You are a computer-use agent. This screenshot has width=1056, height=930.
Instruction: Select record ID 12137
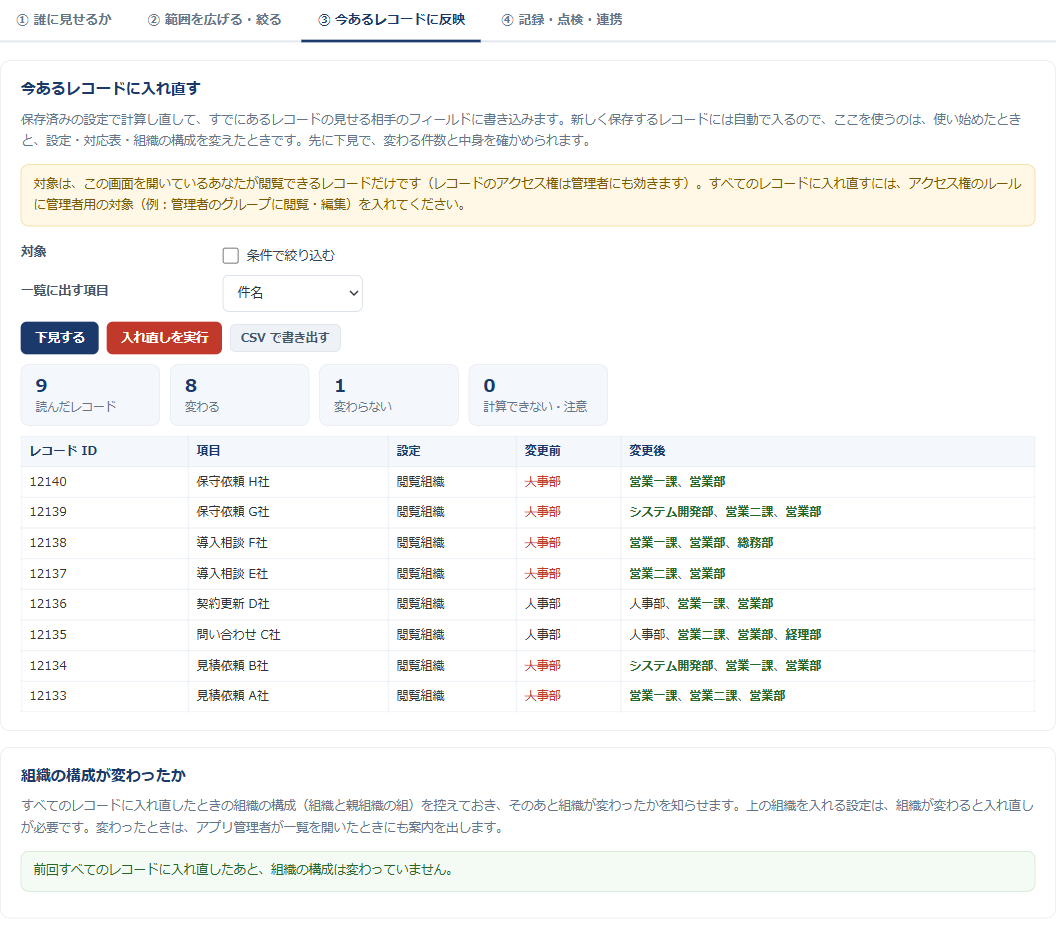(48, 574)
